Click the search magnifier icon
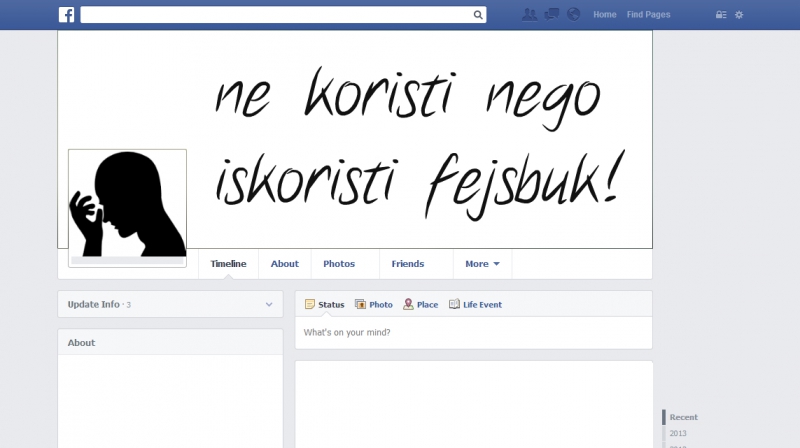Screen dimensions: 800x448 coord(478,15)
